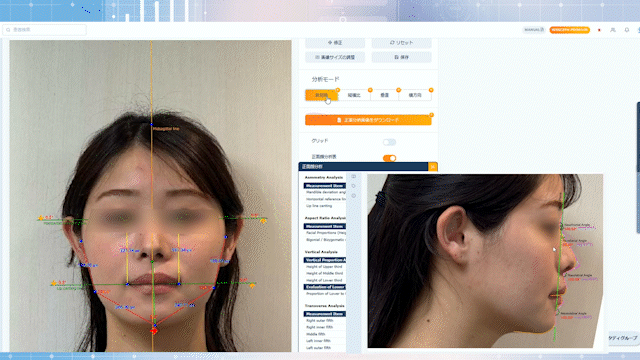Switch to the third analysis mode tab
Screen dimensions: 640x360
pyautogui.click(x=384, y=95)
